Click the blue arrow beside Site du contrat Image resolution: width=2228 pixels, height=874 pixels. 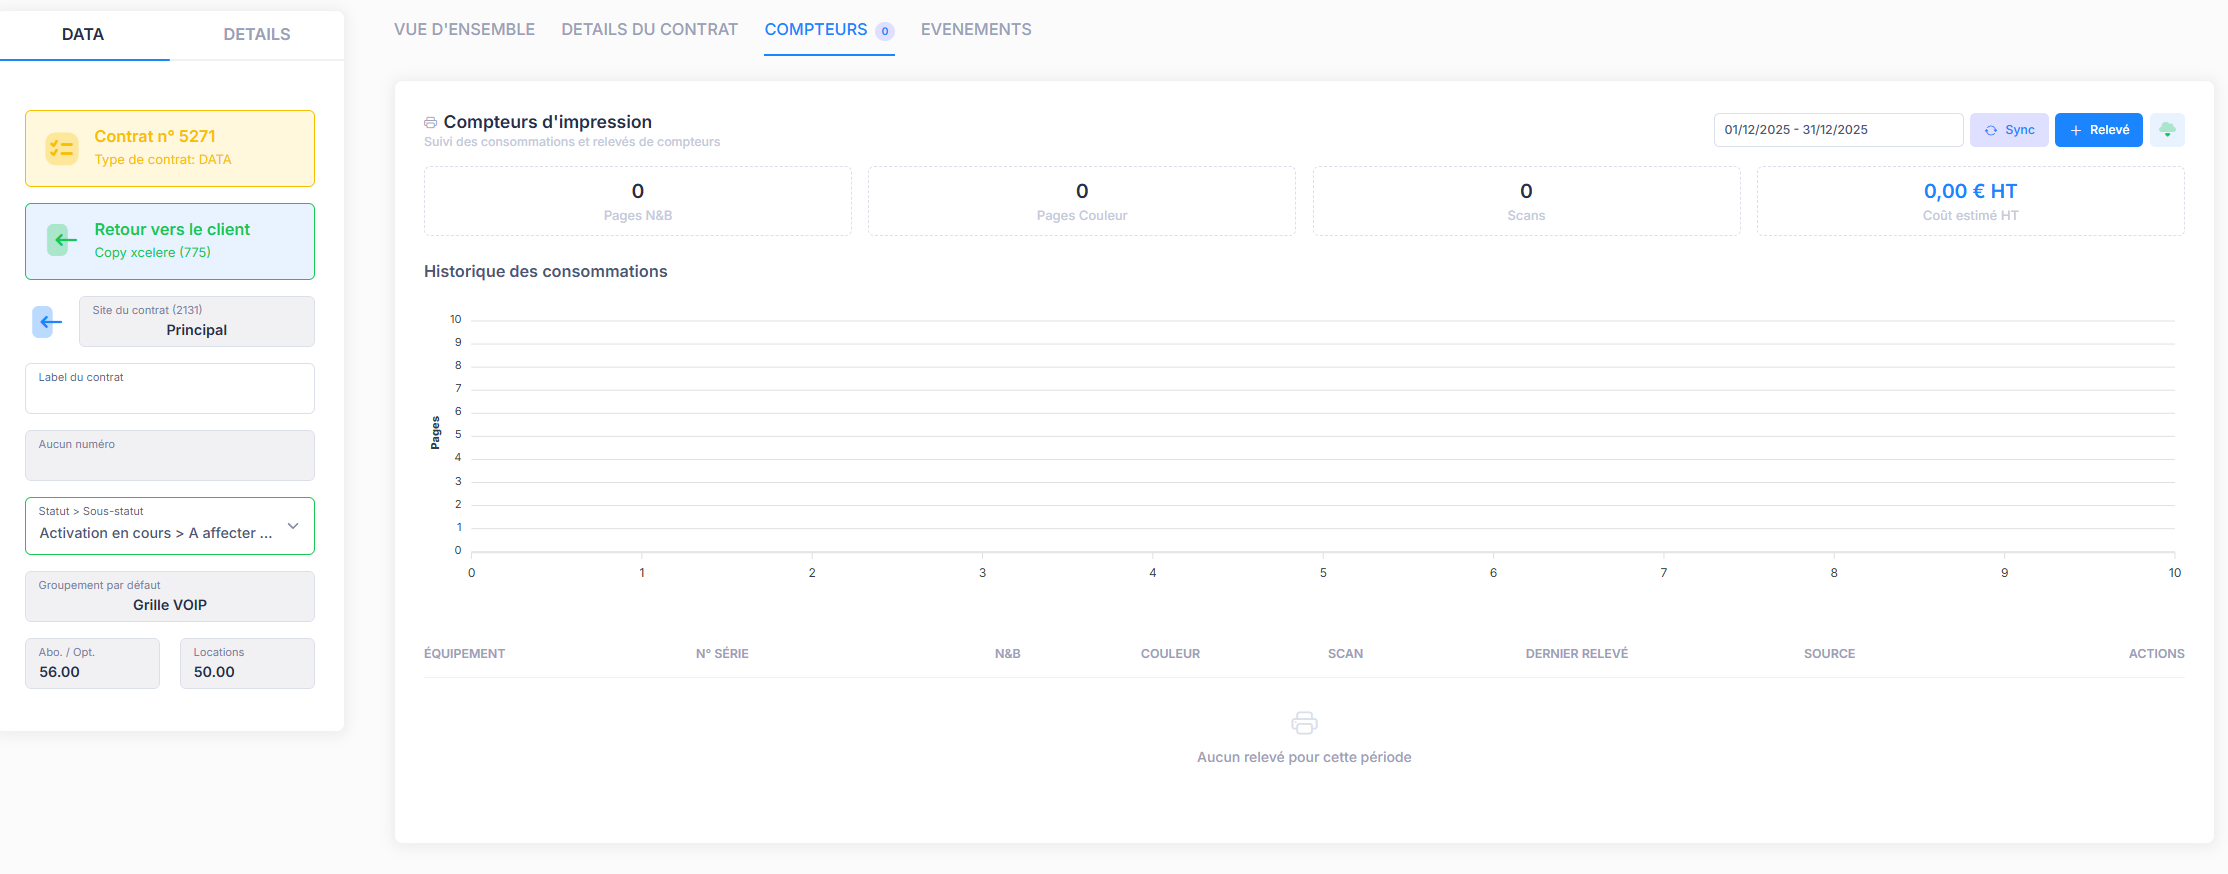pyautogui.click(x=48, y=322)
